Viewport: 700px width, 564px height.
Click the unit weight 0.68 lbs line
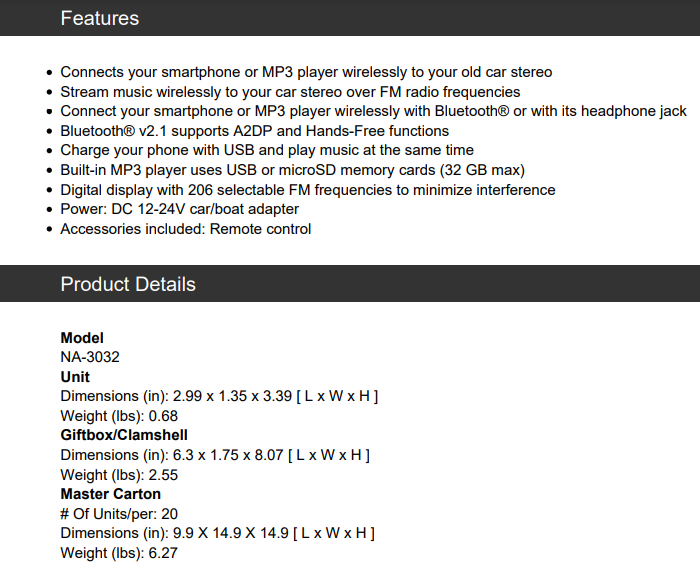point(119,416)
